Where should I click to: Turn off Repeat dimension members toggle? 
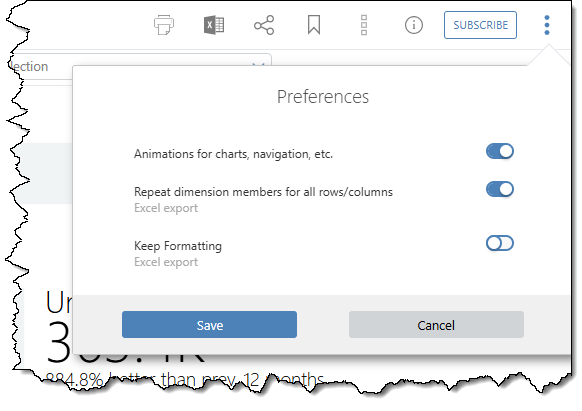[x=500, y=189]
